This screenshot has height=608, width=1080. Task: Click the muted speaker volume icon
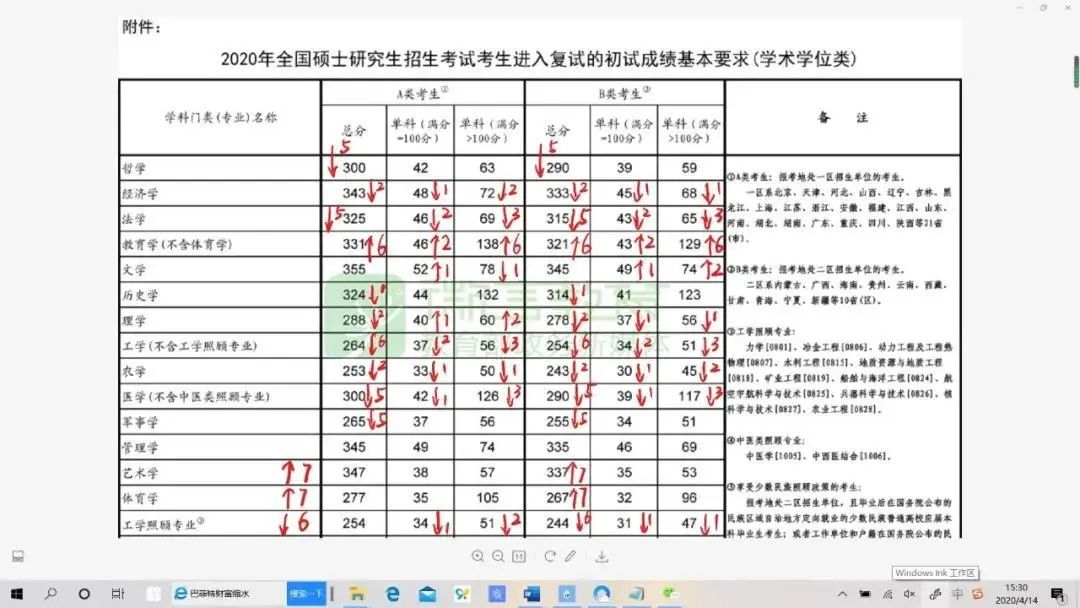pos(910,594)
